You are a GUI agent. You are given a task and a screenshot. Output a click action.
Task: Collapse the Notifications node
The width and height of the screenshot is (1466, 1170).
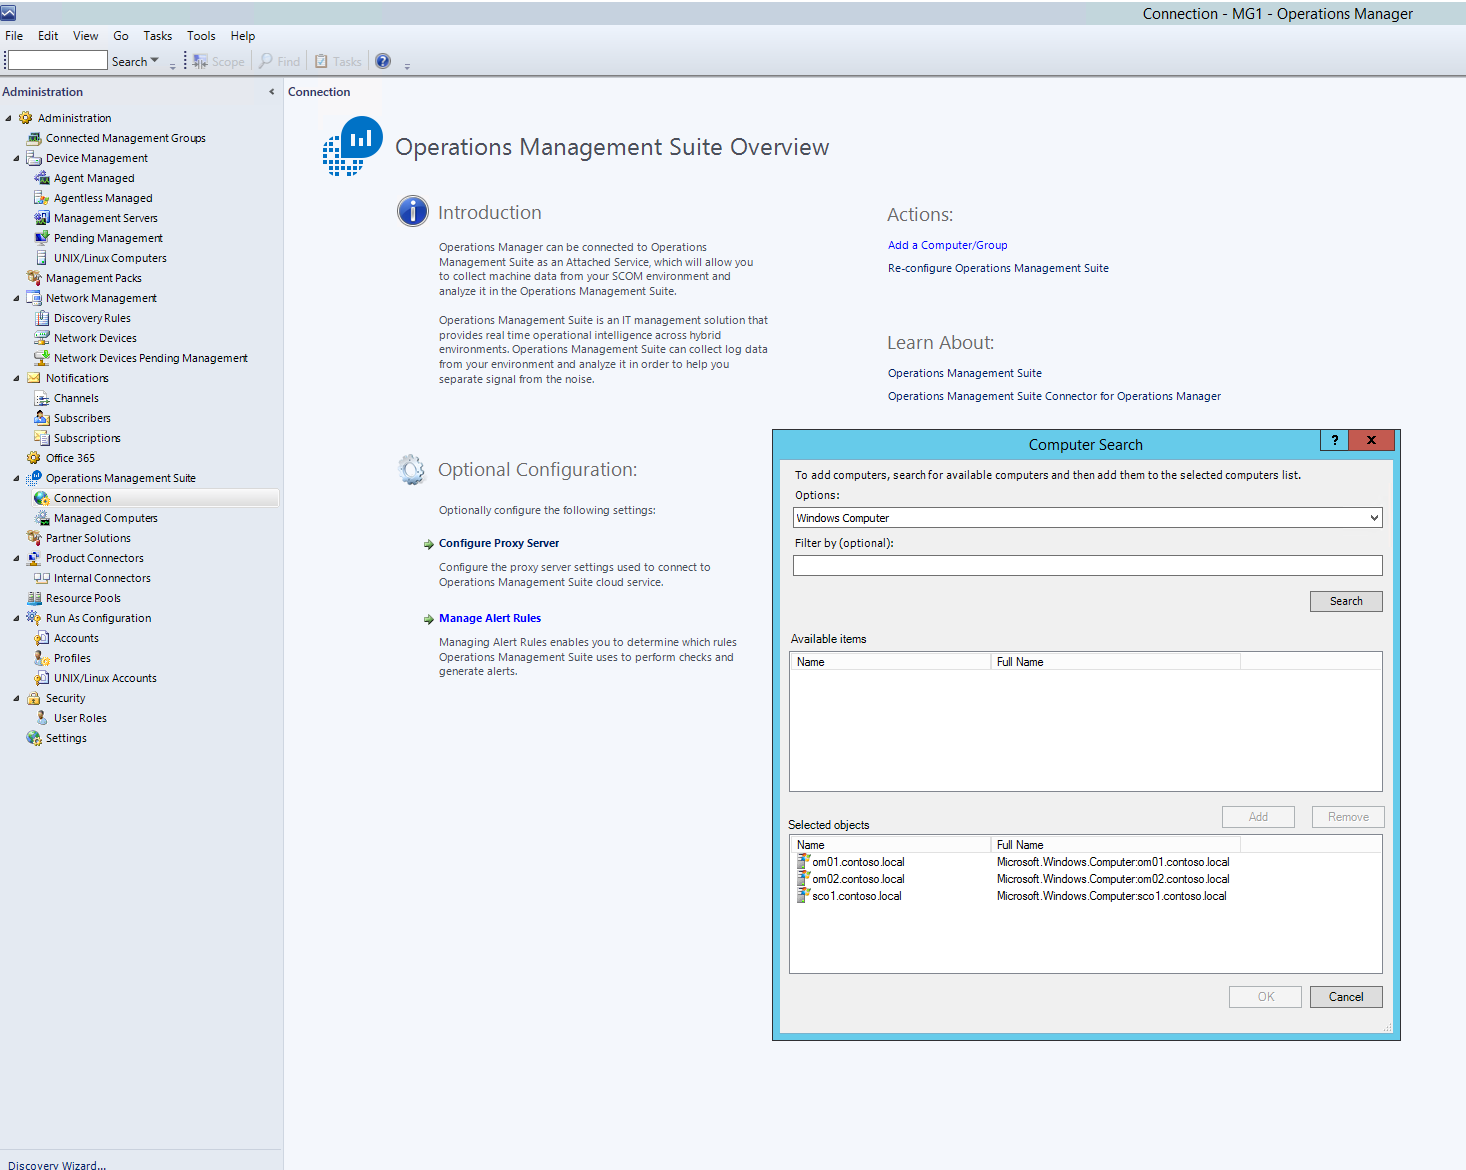(x=16, y=378)
